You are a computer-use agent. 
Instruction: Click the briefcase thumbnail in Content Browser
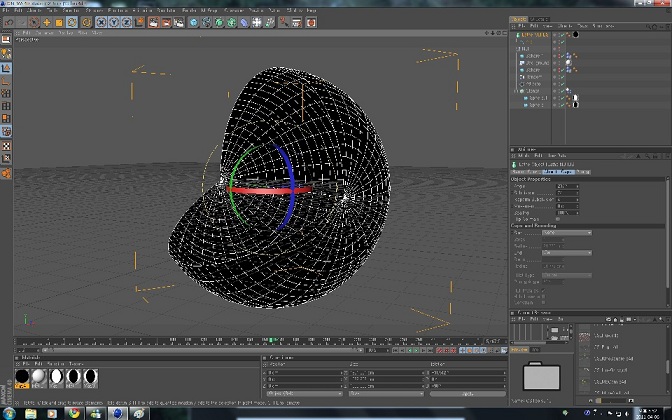[541, 376]
